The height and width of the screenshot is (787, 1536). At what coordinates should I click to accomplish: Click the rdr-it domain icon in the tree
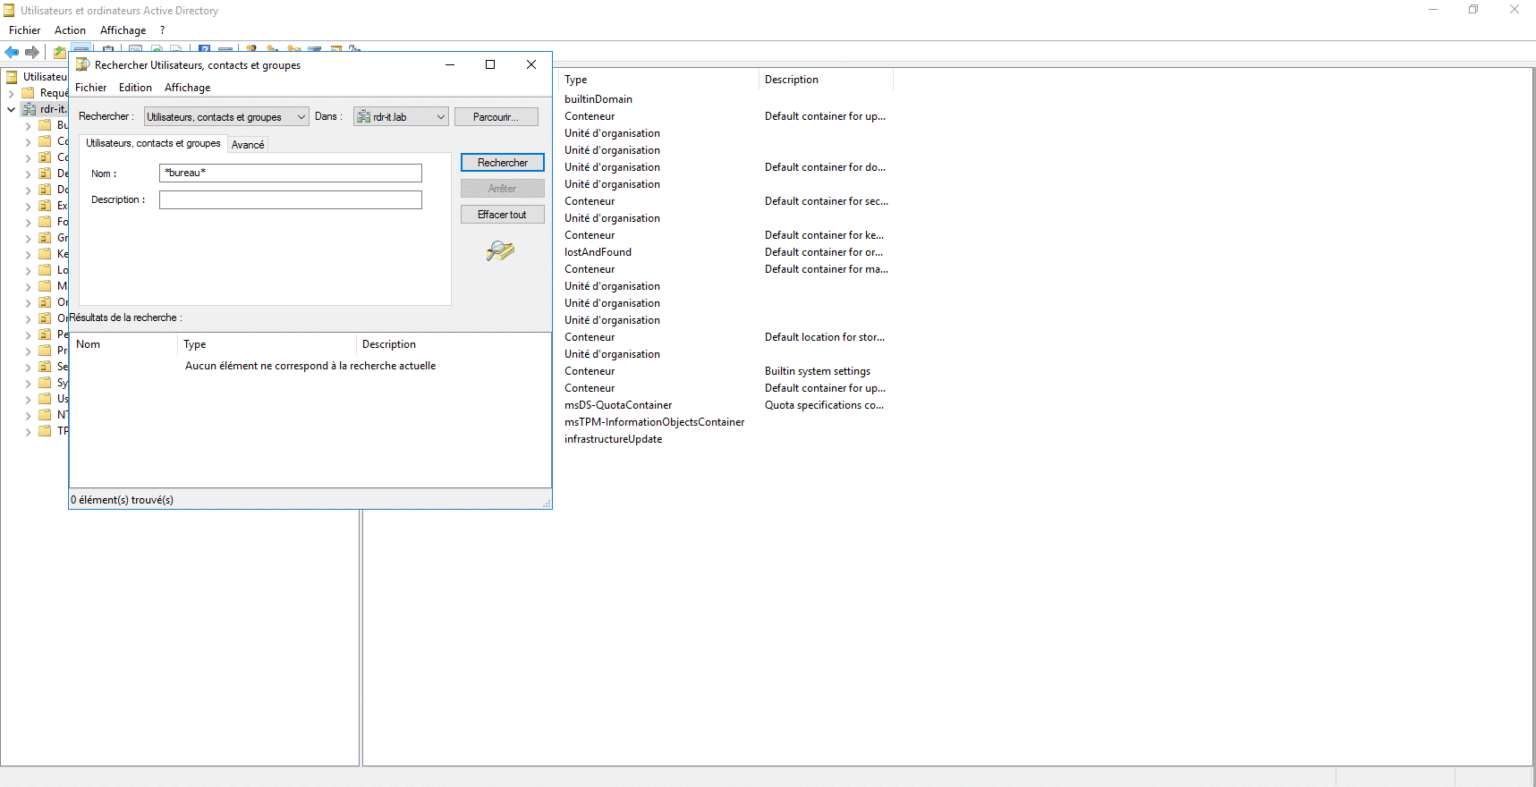tap(29, 109)
